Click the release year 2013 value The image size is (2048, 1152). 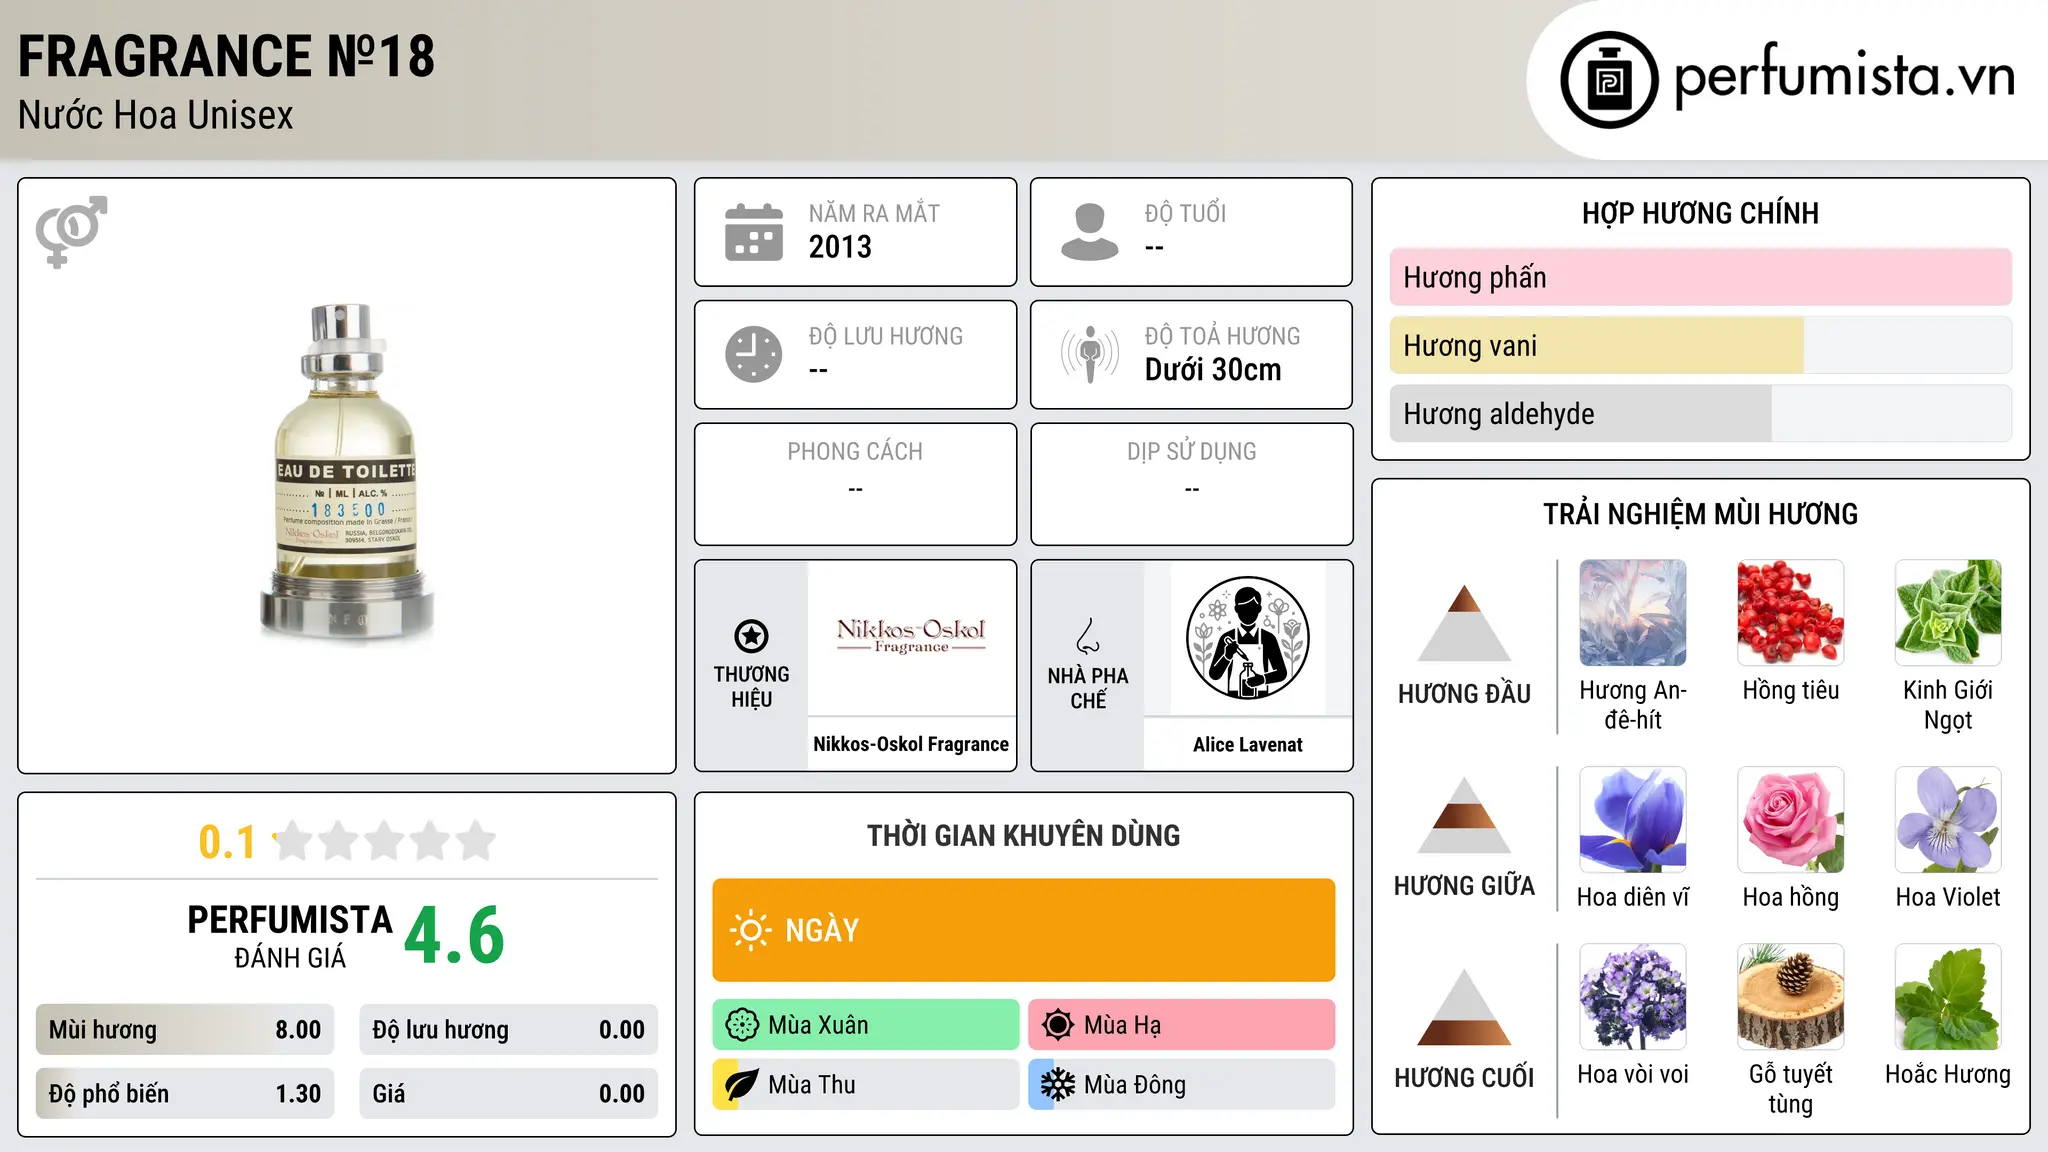[840, 247]
